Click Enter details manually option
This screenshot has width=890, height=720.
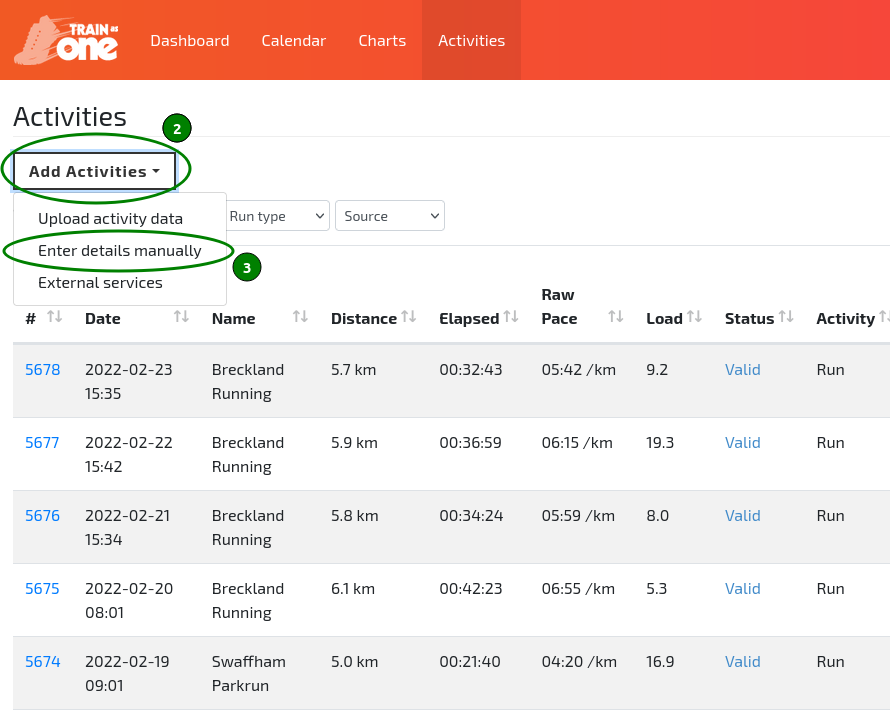click(x=117, y=250)
